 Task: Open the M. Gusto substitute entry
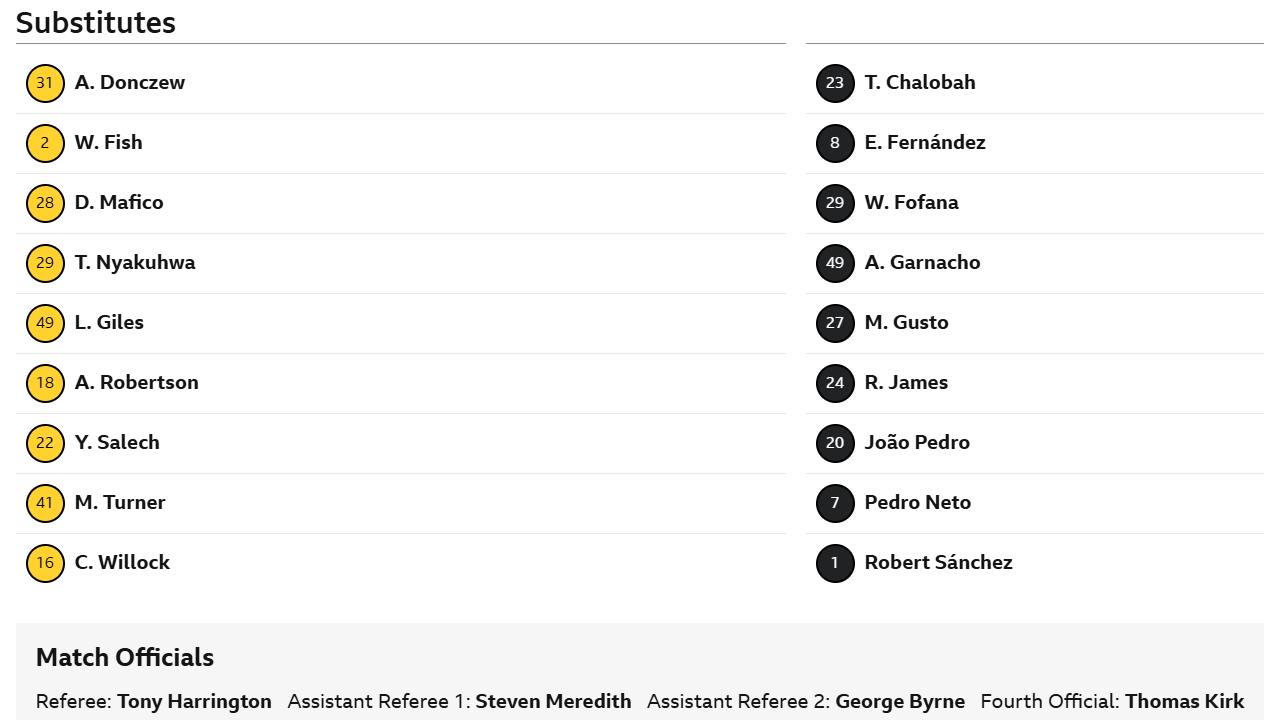(x=907, y=322)
